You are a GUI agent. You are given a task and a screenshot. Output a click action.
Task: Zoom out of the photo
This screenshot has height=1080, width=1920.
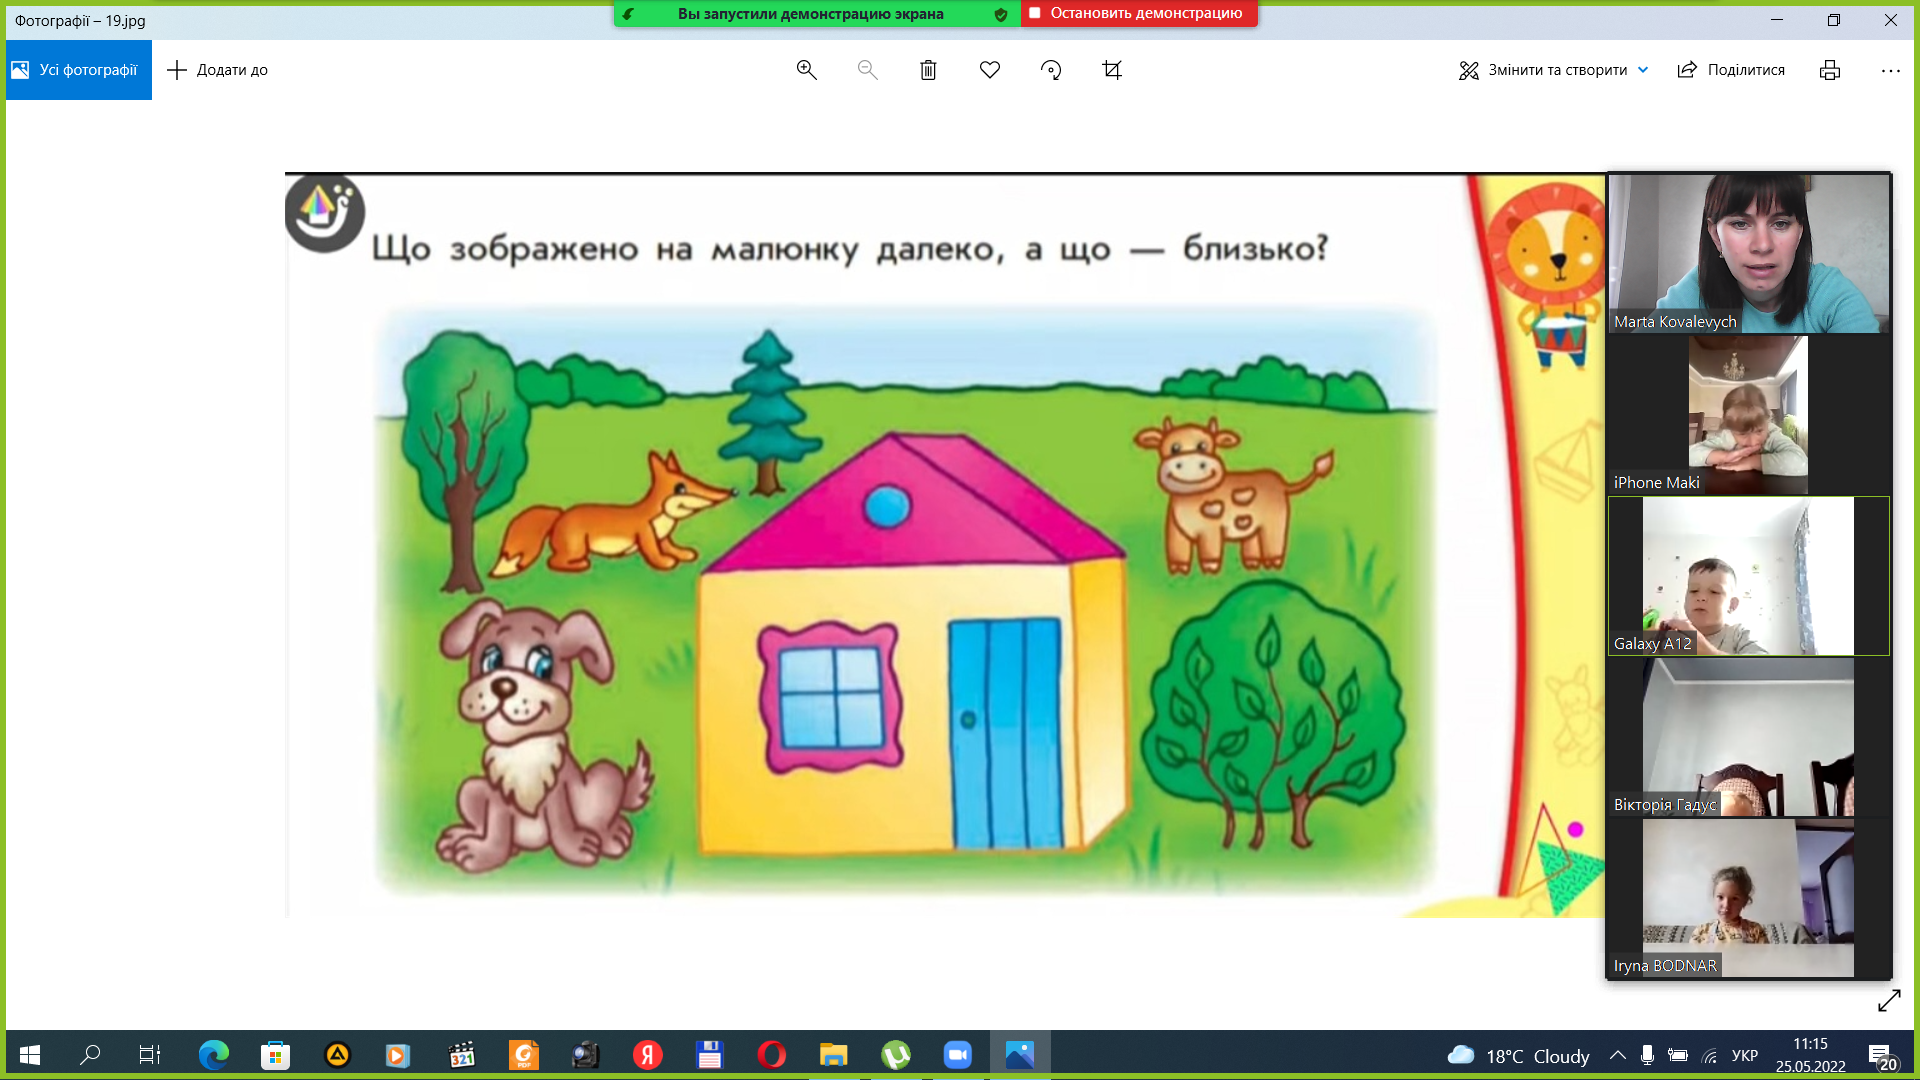(x=868, y=70)
